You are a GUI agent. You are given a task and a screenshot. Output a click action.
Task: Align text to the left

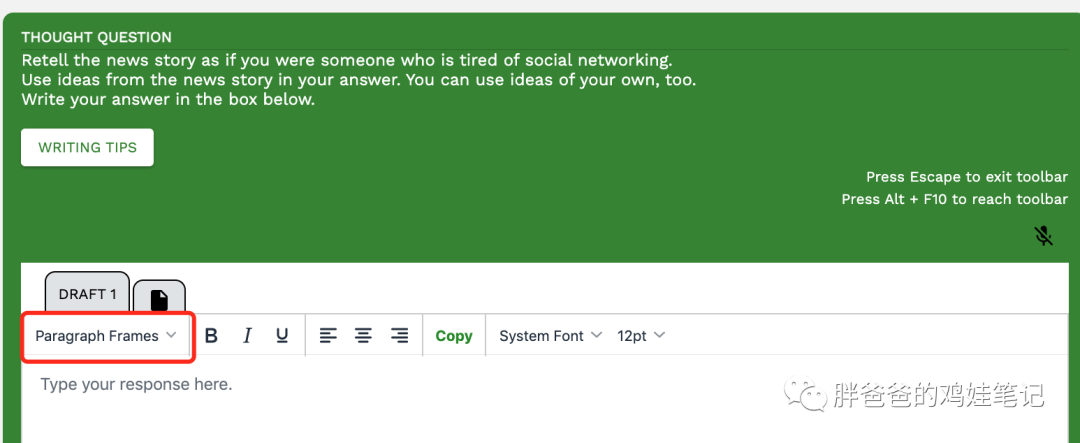(x=328, y=336)
